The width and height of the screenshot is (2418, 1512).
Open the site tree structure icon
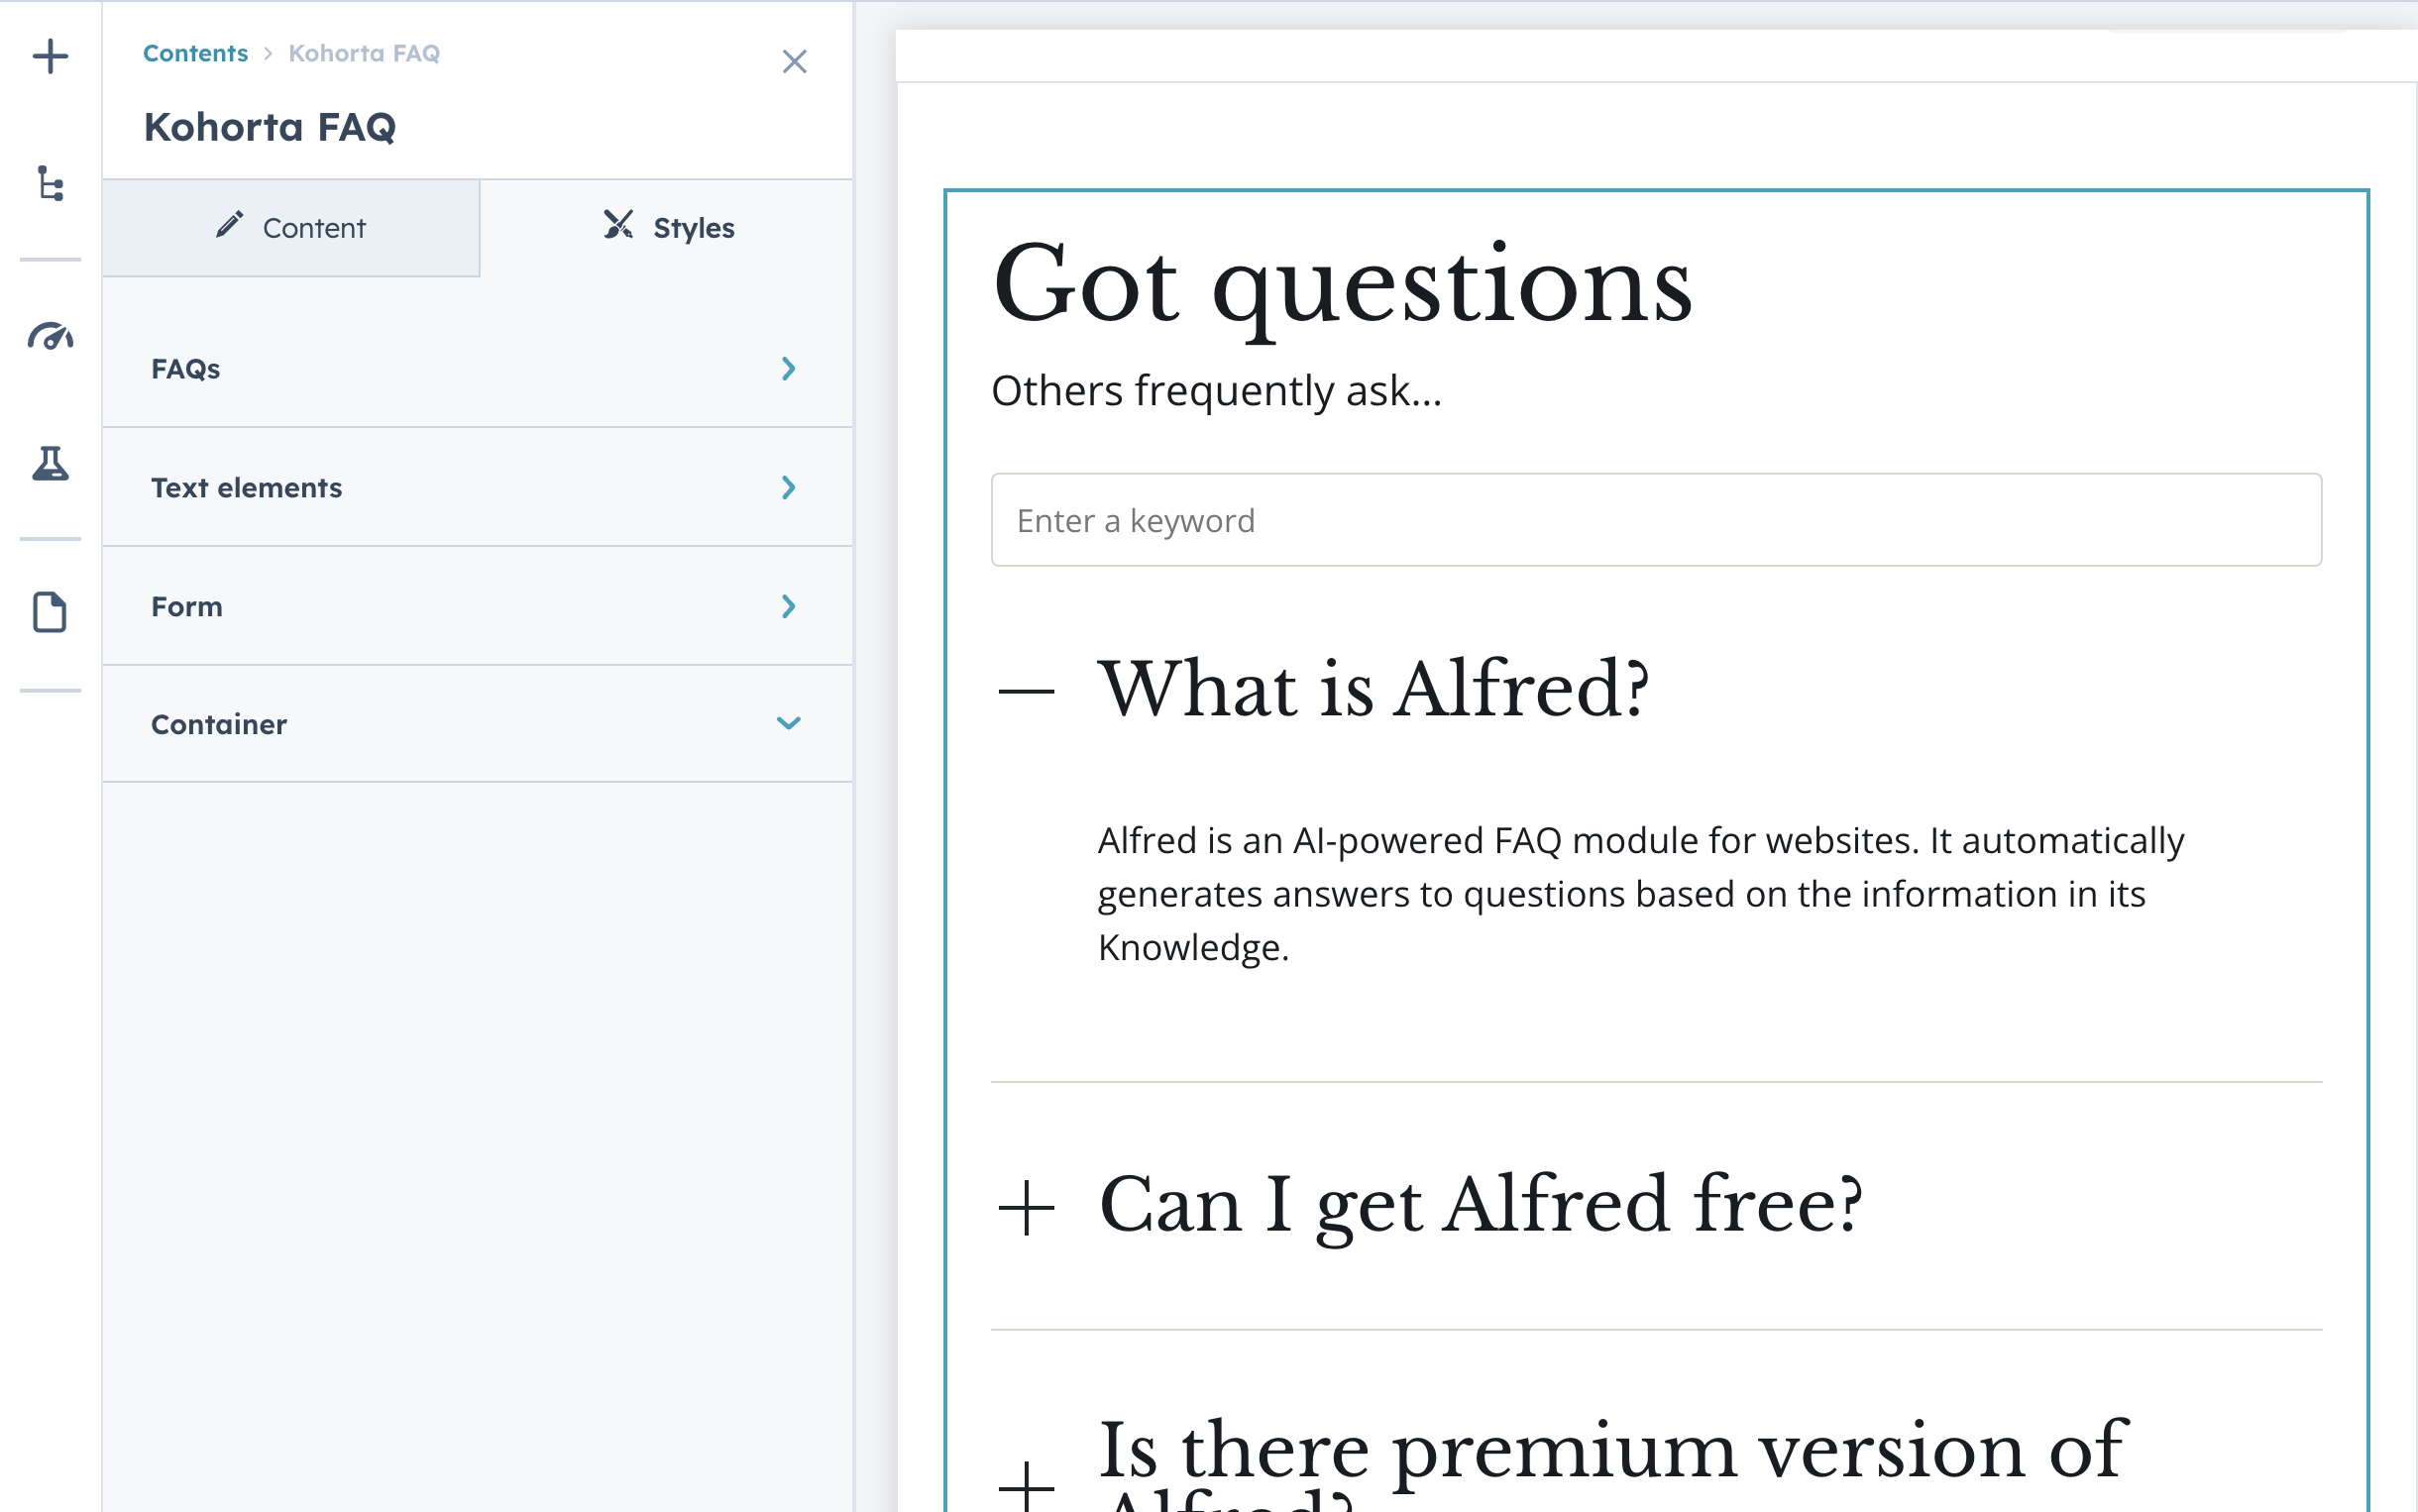point(50,184)
